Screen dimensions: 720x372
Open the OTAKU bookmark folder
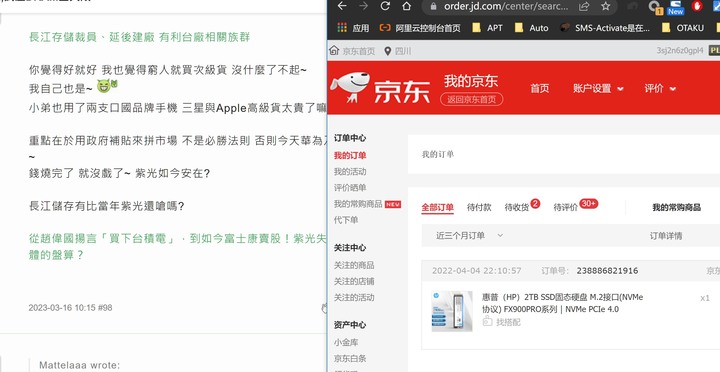point(683,28)
